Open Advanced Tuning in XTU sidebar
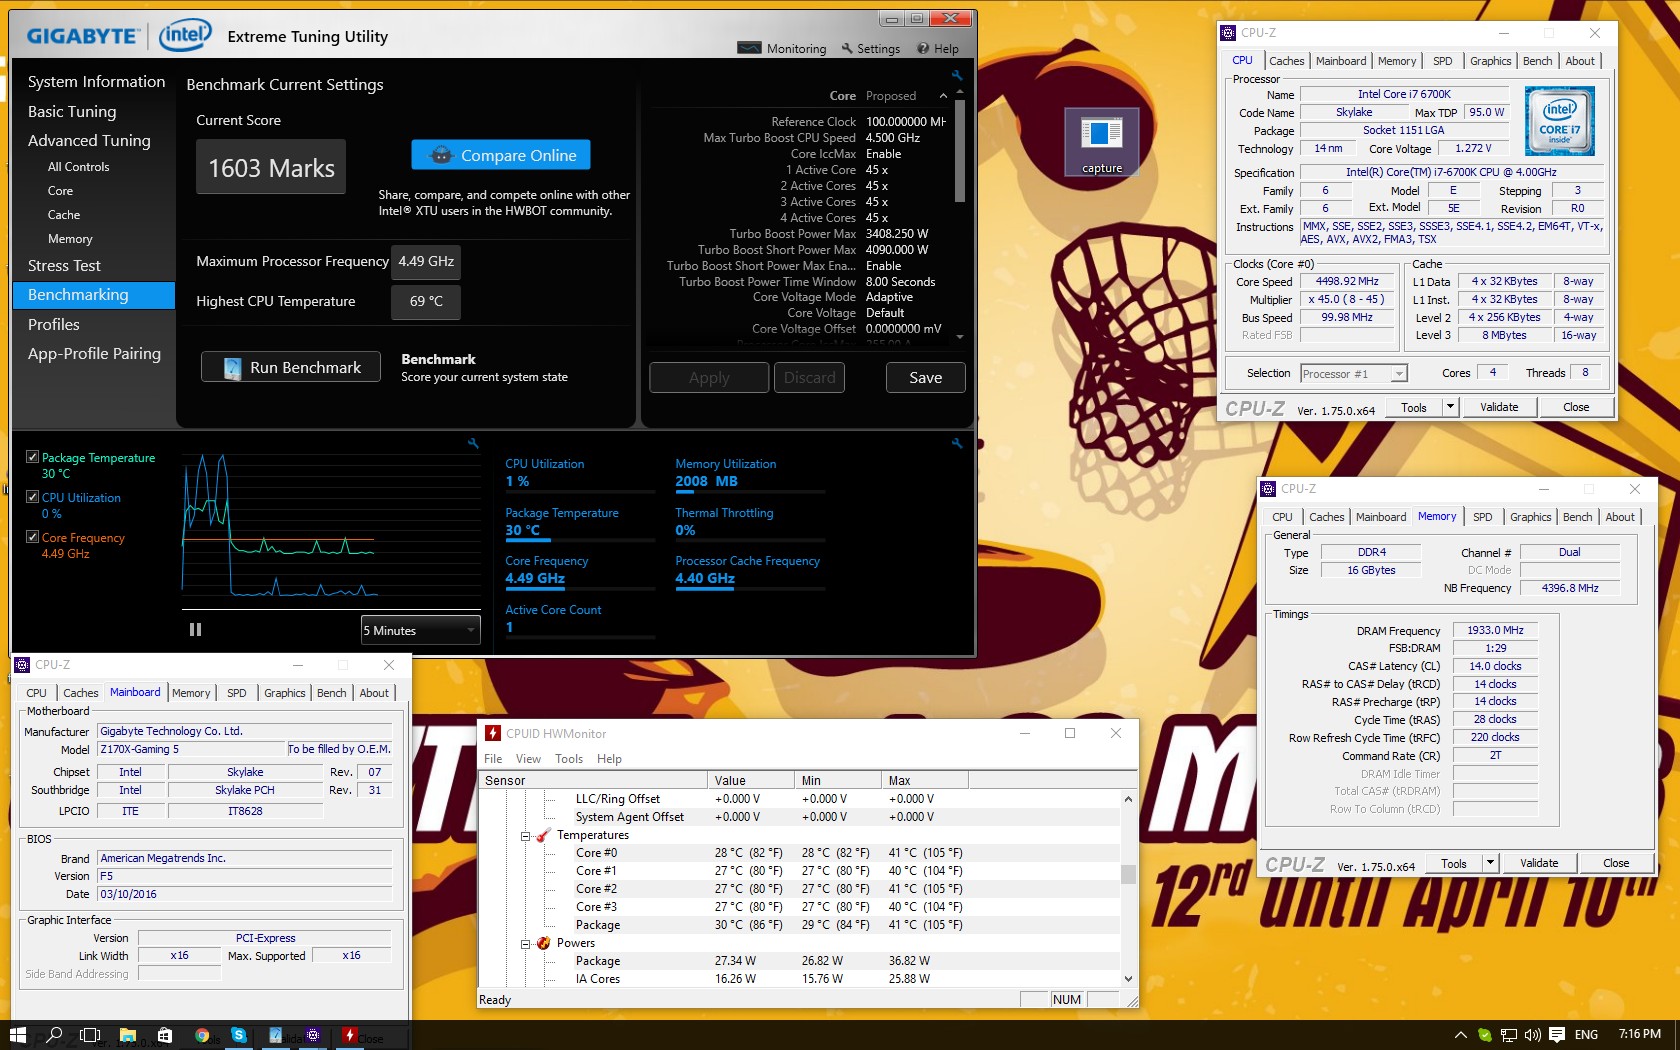1680x1050 pixels. click(89, 141)
